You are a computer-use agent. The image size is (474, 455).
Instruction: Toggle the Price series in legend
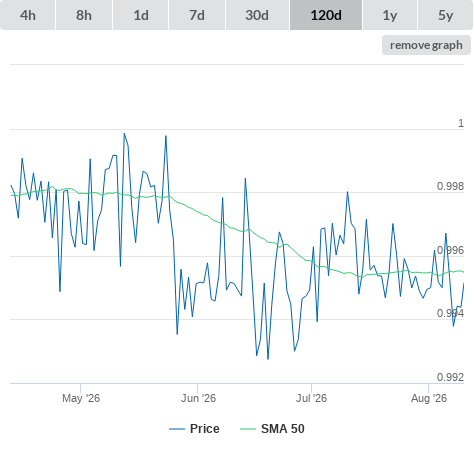[205, 429]
